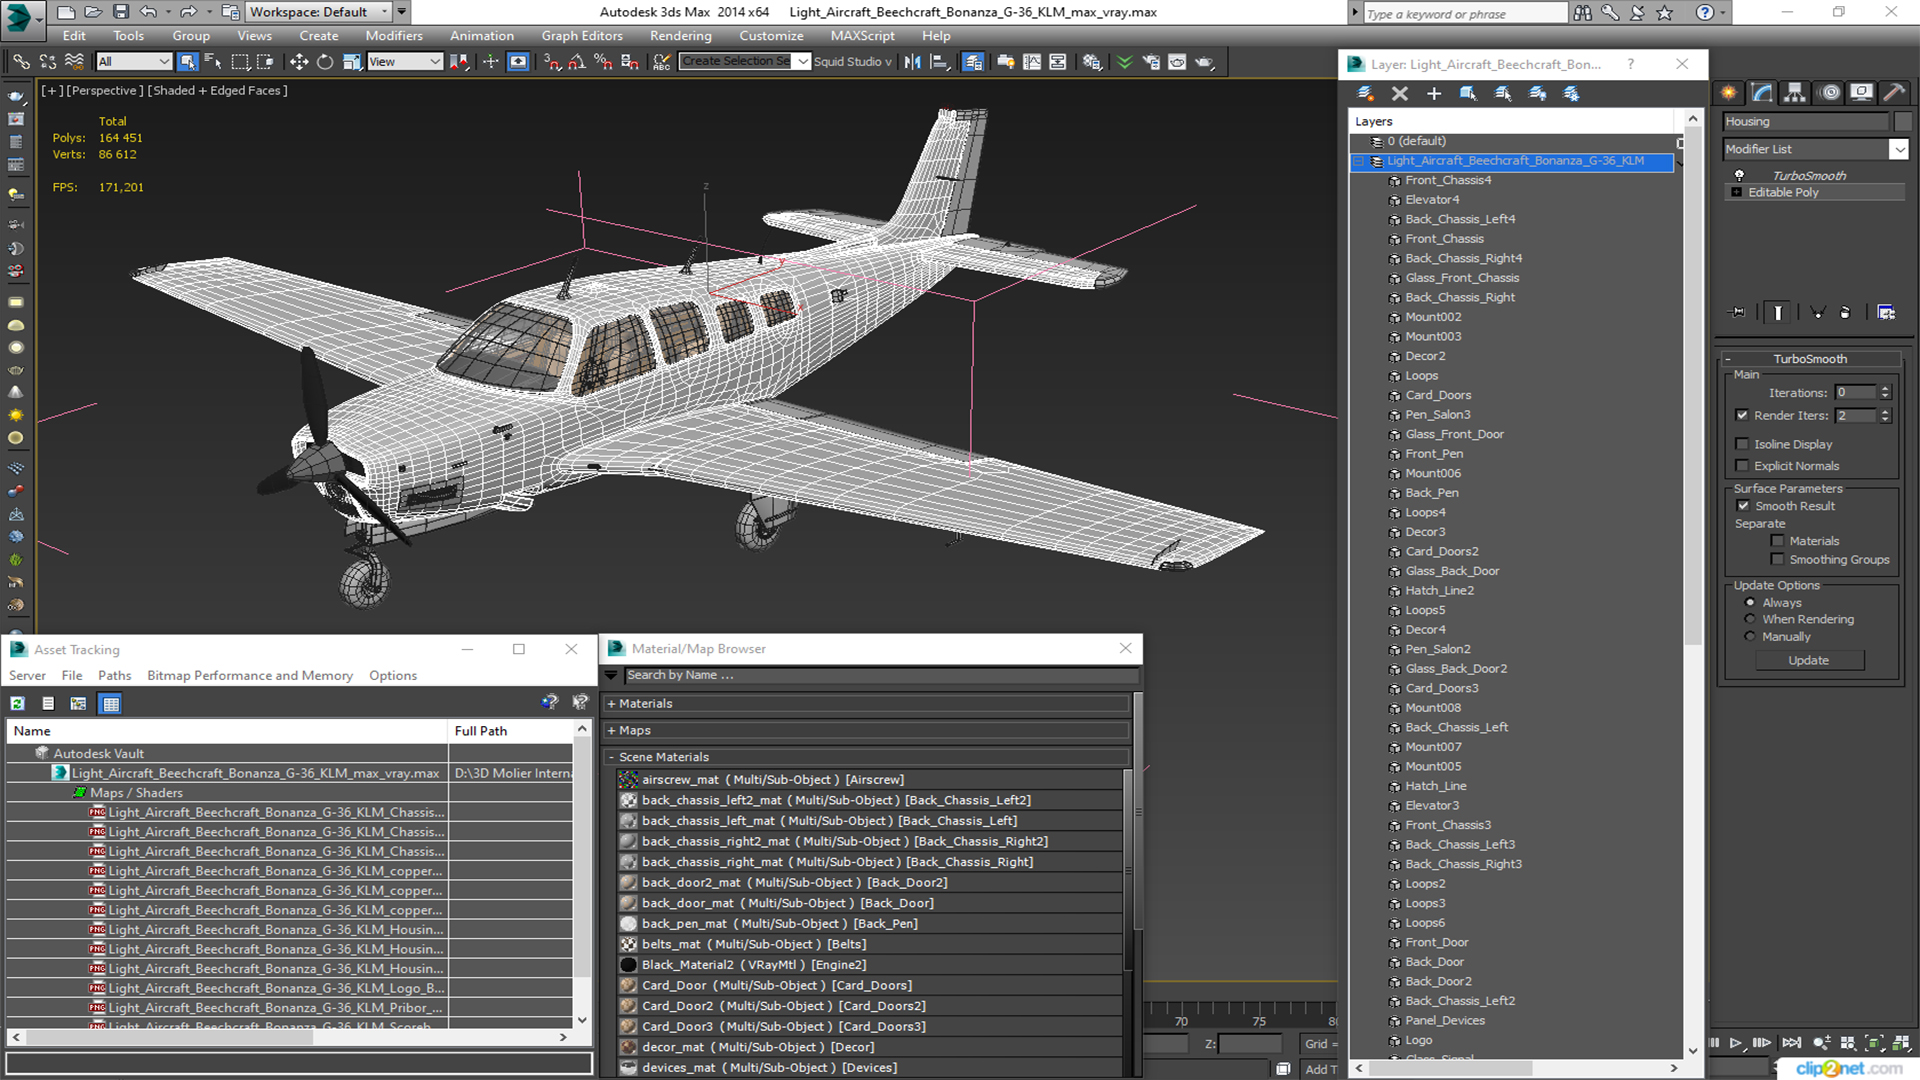The width and height of the screenshot is (1920, 1080).
Task: Open Select by Name tool
Action: point(213,62)
